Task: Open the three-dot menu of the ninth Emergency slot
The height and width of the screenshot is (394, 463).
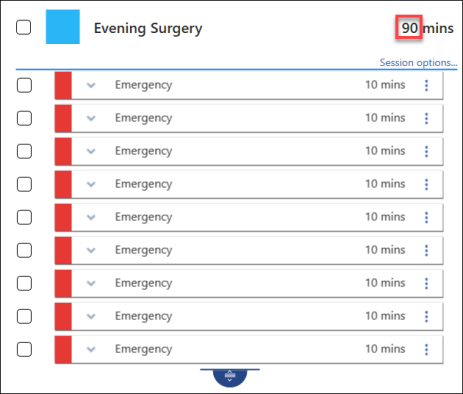Action: [x=426, y=349]
